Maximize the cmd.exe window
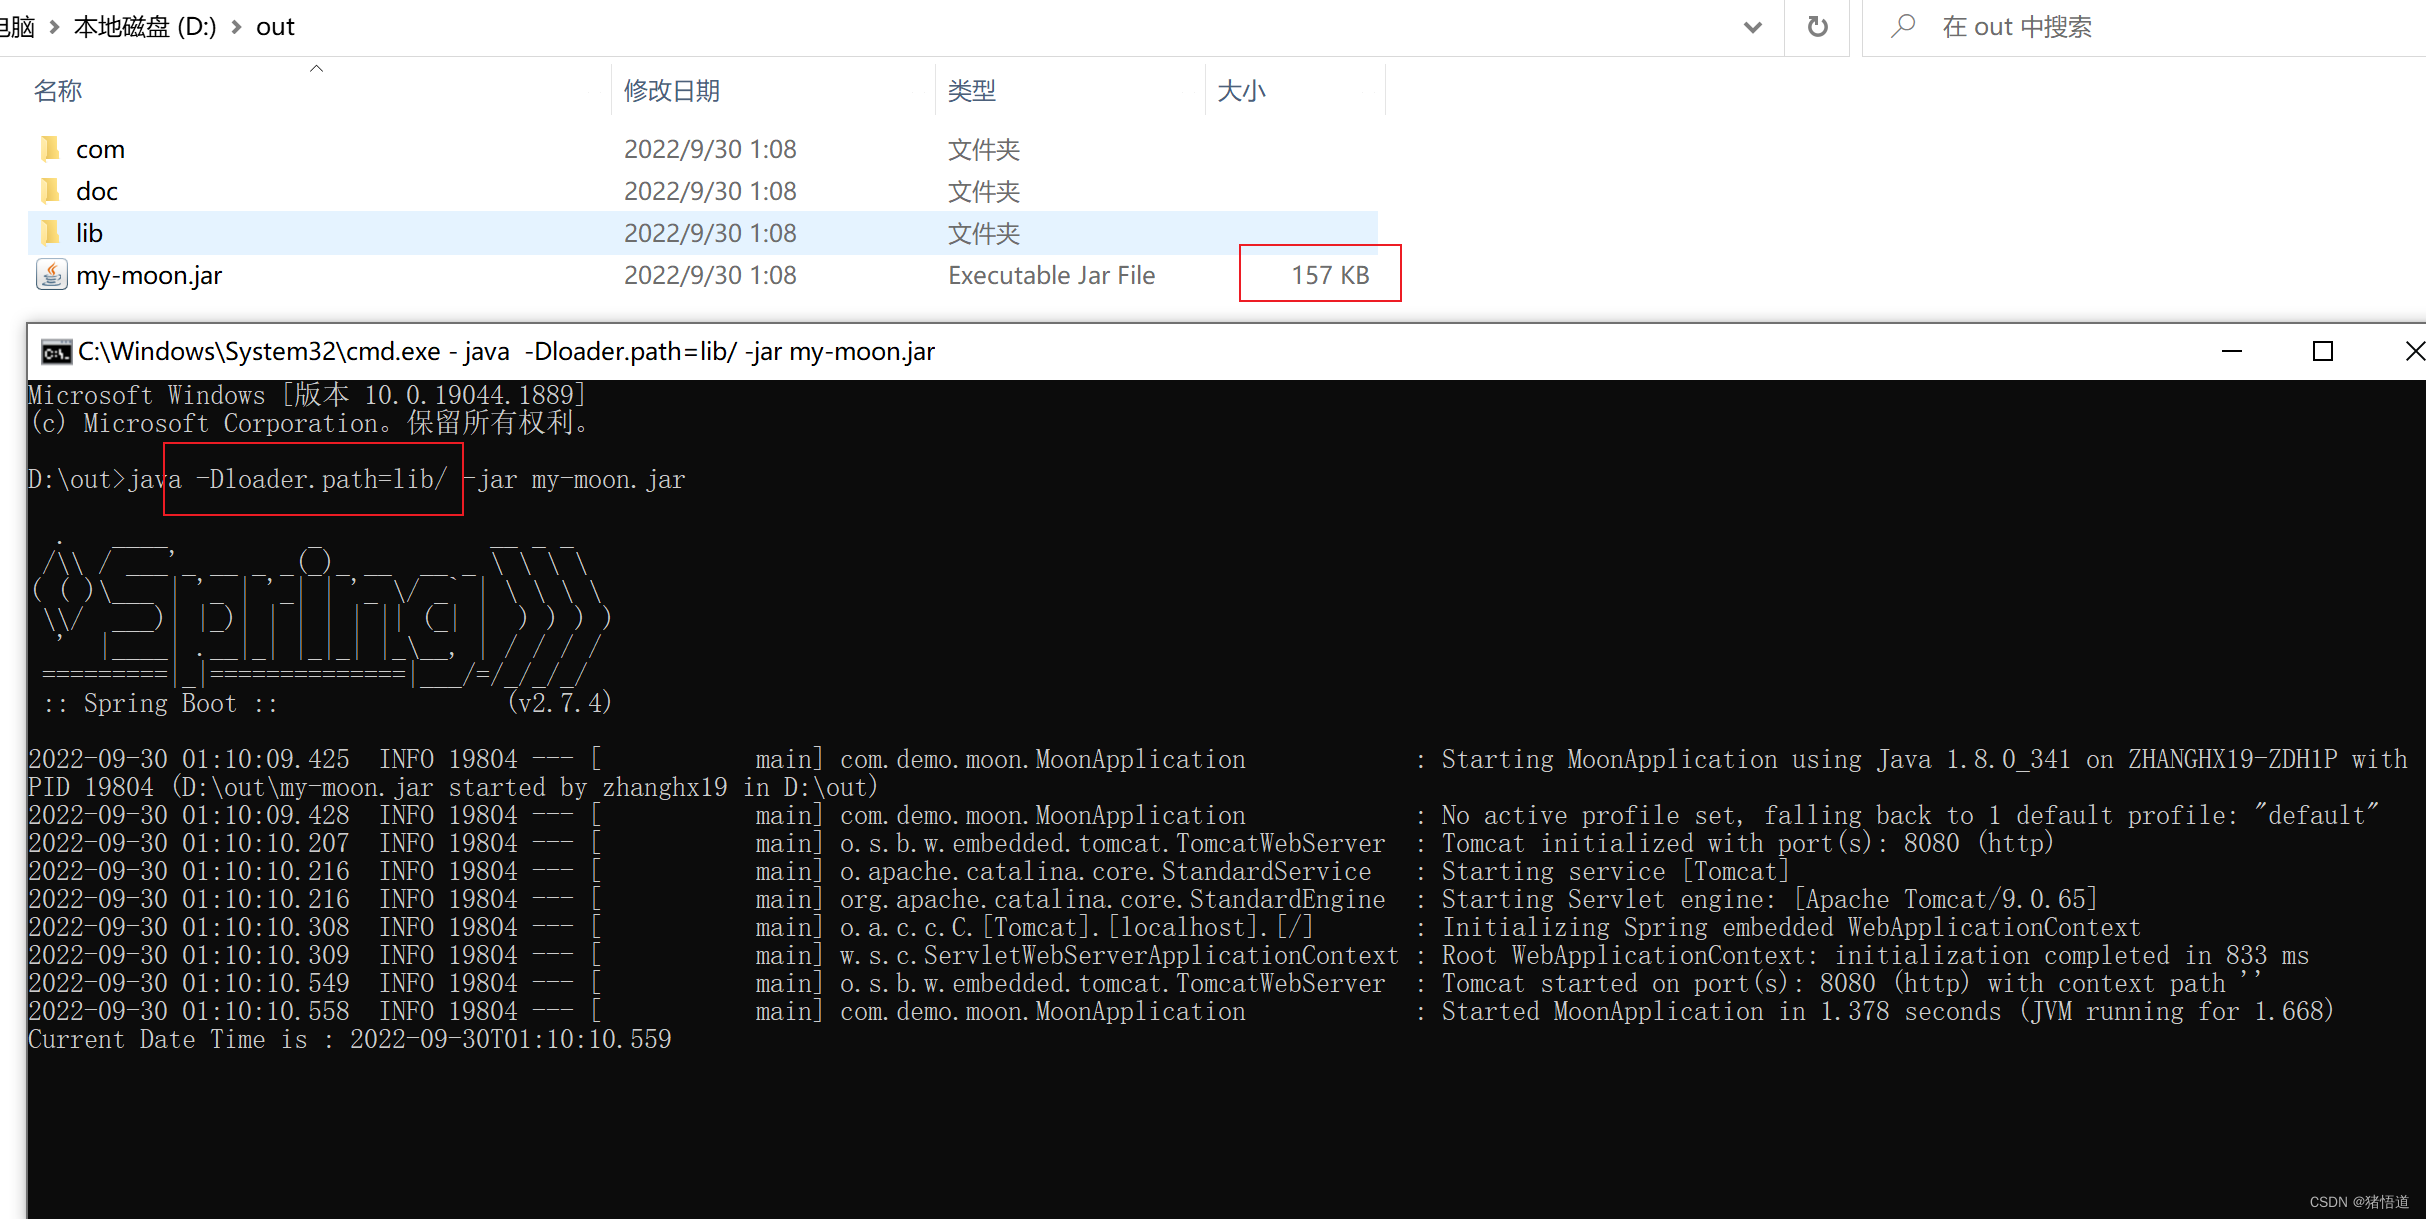The width and height of the screenshot is (2426, 1219). 2323,352
